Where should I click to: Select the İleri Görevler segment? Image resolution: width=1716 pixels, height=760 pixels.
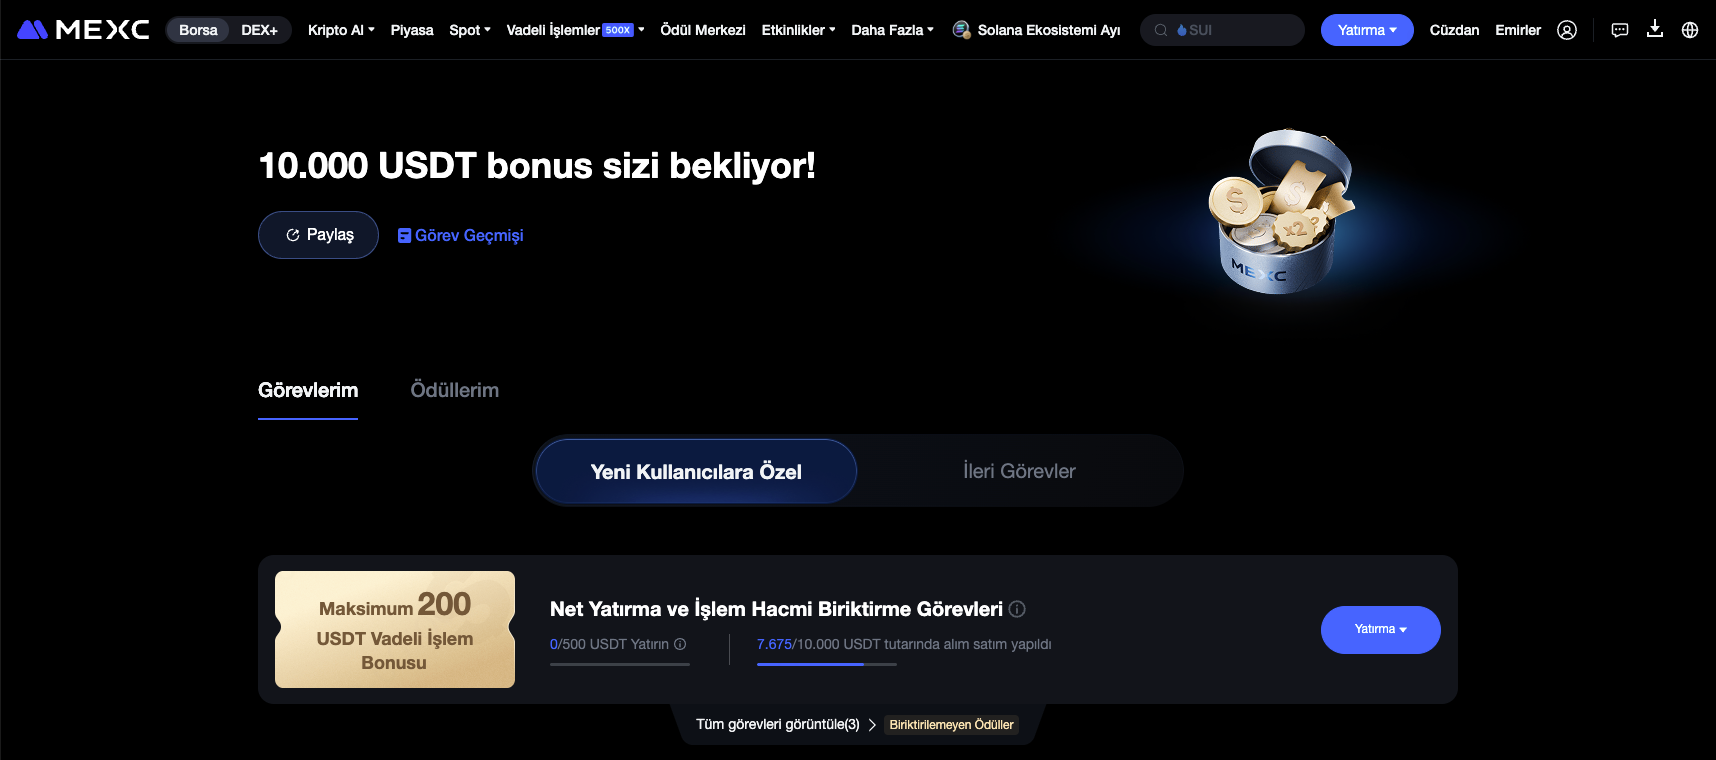click(1019, 471)
